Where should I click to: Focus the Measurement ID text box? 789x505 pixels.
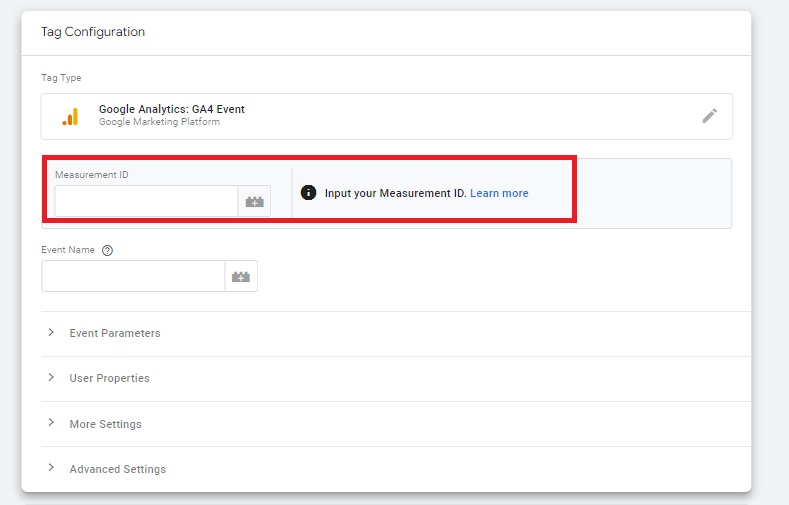[146, 201]
